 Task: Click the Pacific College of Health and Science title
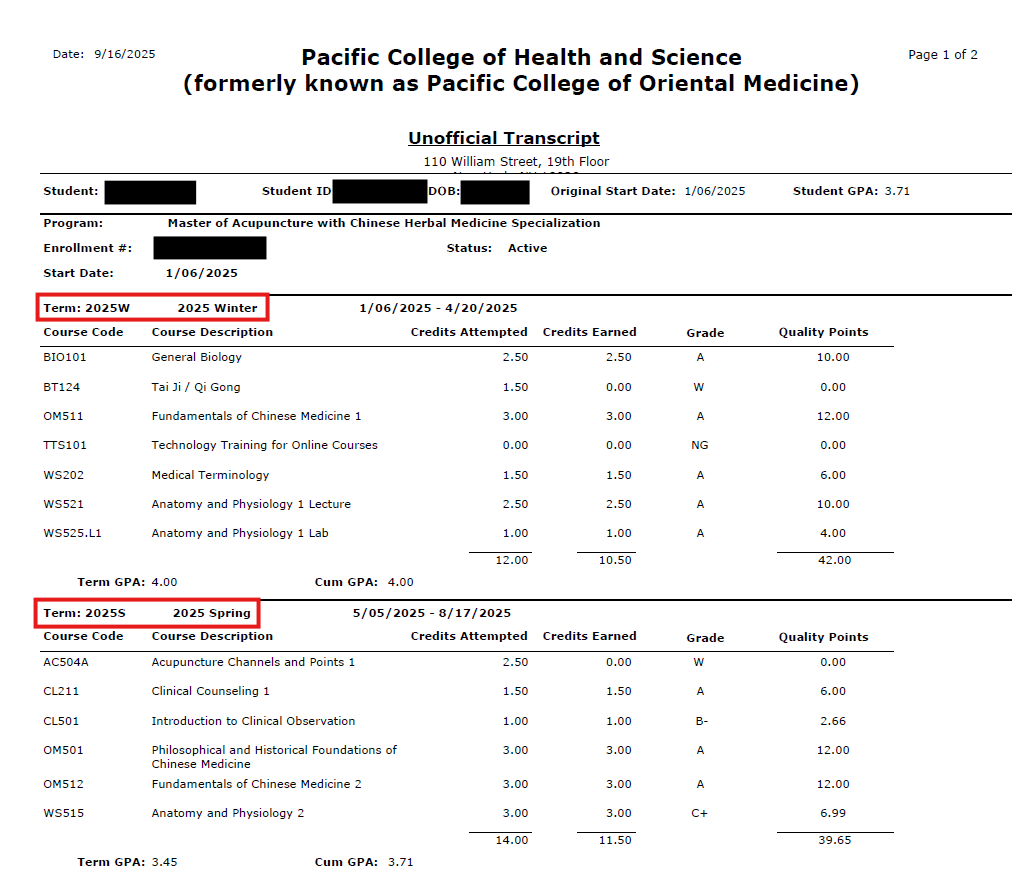coord(521,57)
